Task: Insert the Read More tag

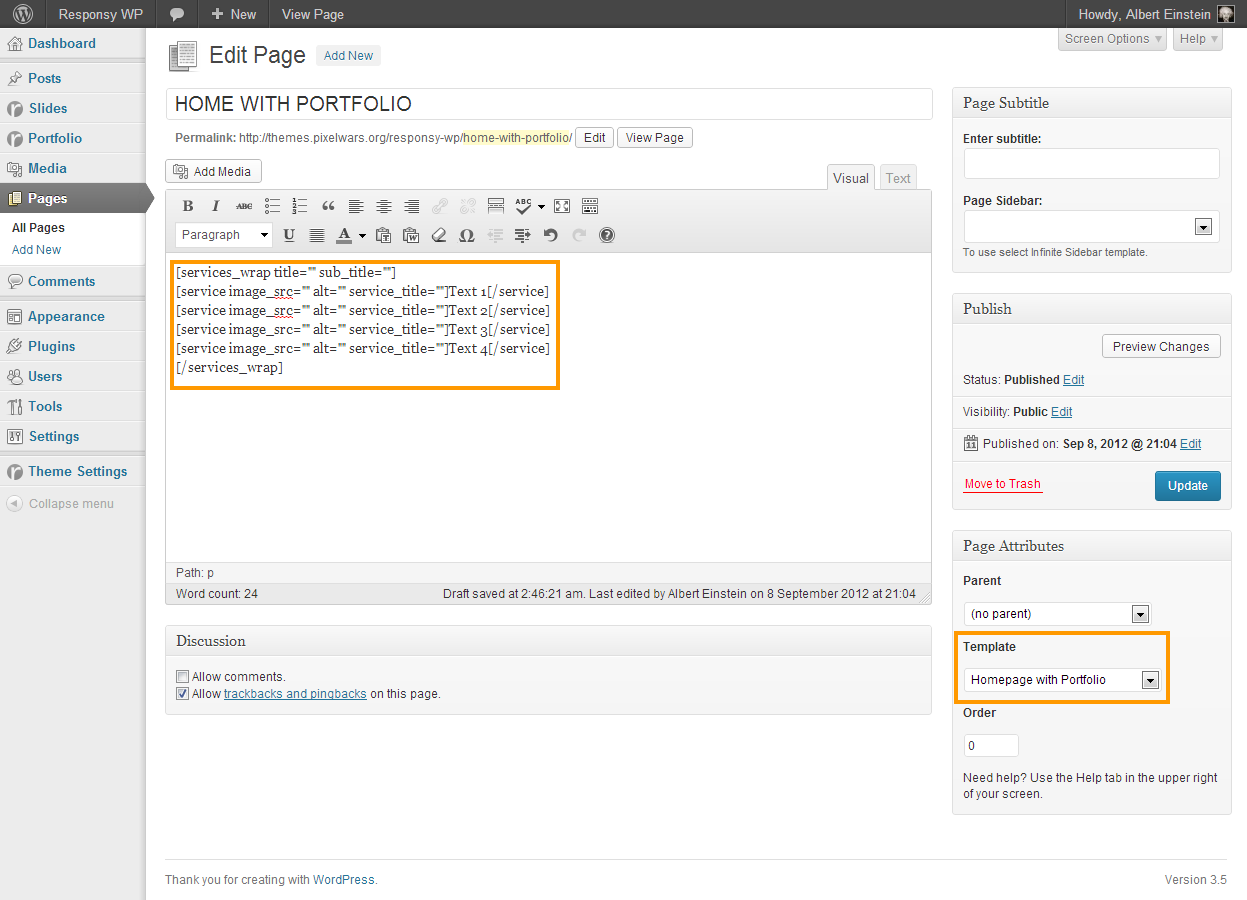Action: click(496, 206)
